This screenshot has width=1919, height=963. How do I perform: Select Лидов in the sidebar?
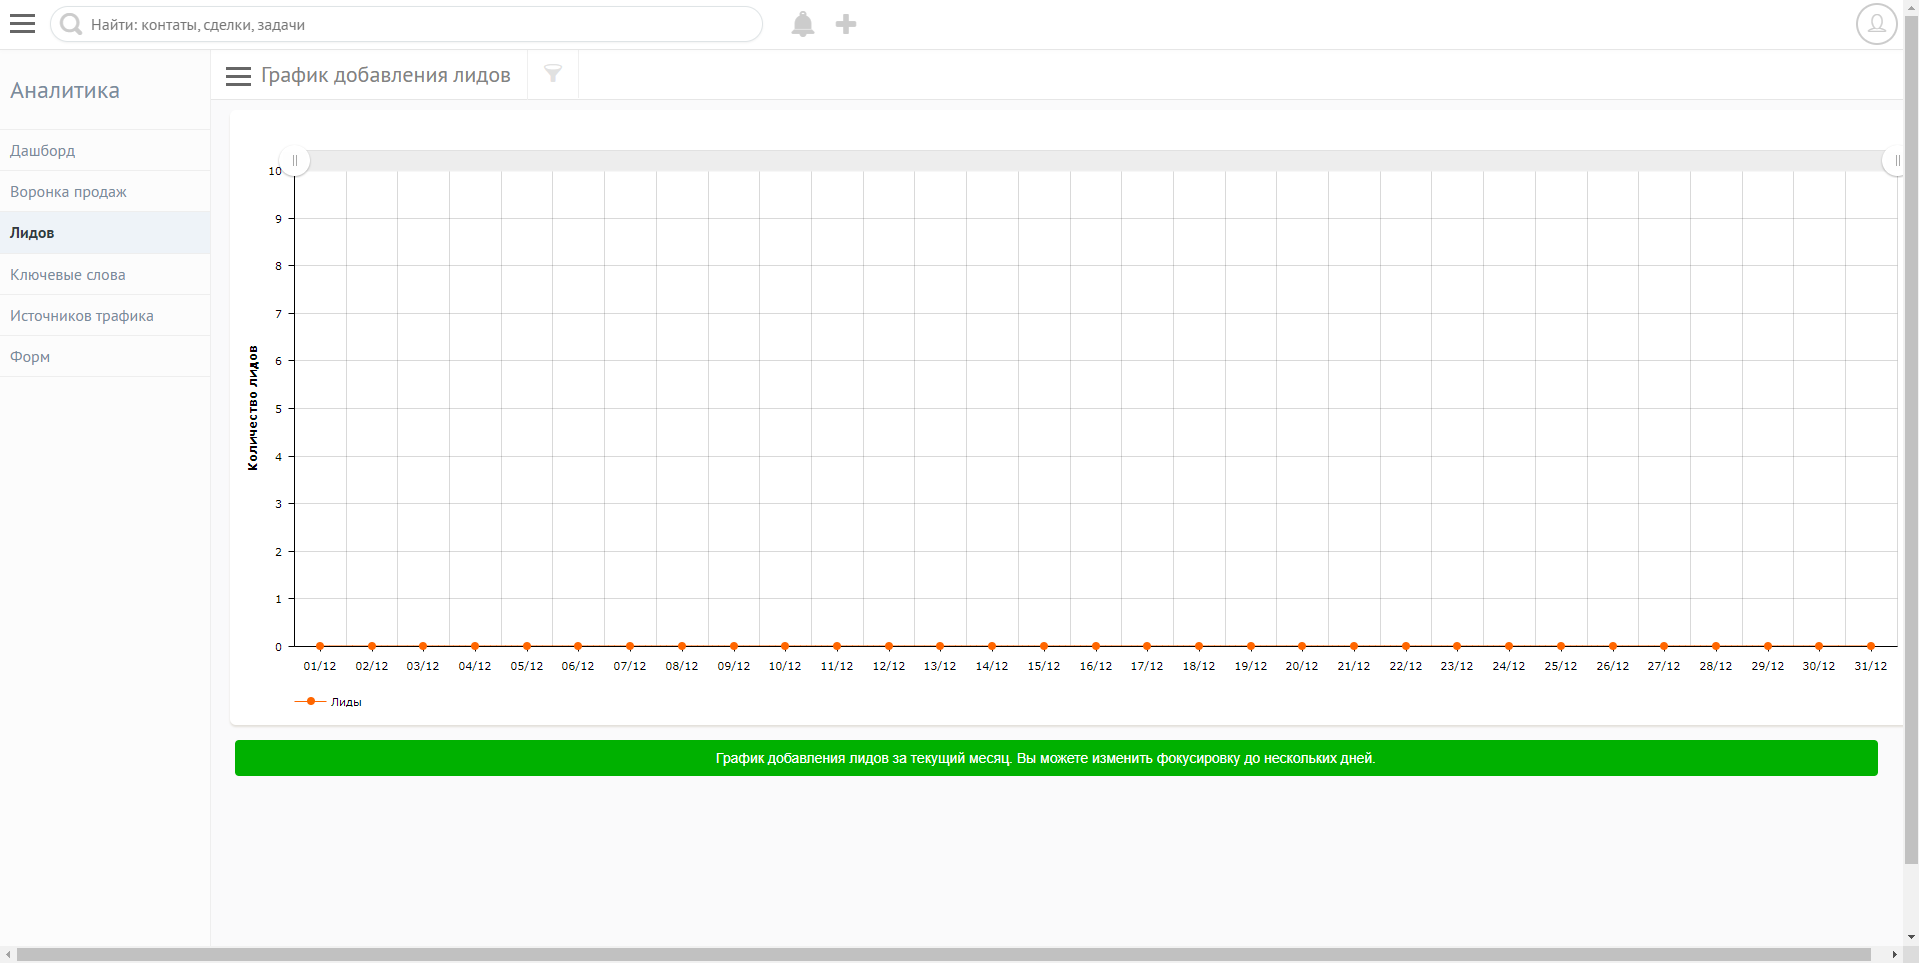point(105,233)
